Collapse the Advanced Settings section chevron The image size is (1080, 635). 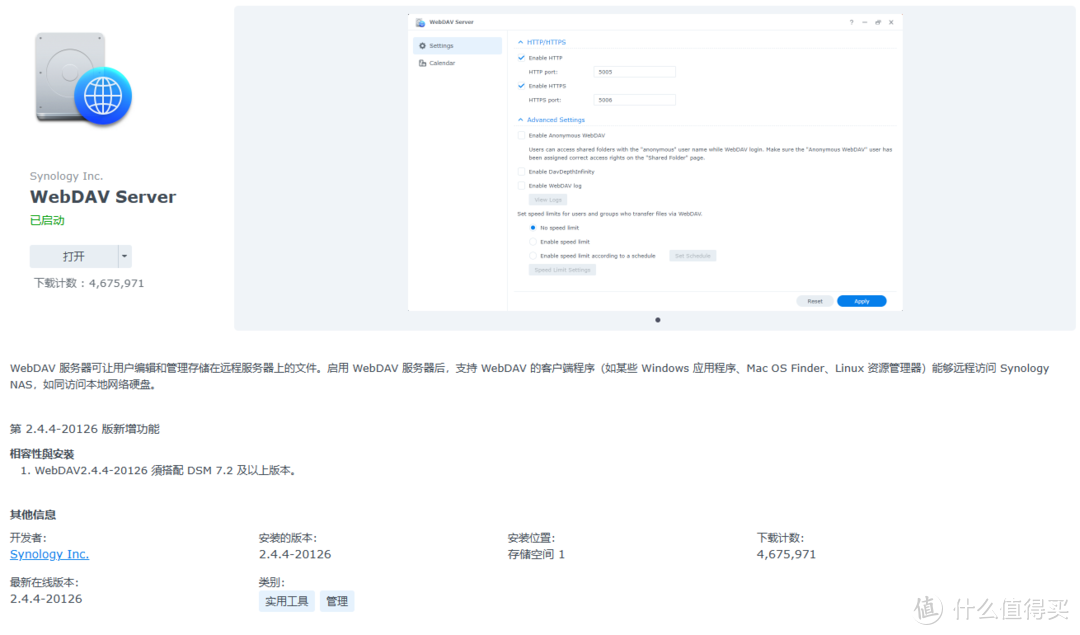[521, 120]
